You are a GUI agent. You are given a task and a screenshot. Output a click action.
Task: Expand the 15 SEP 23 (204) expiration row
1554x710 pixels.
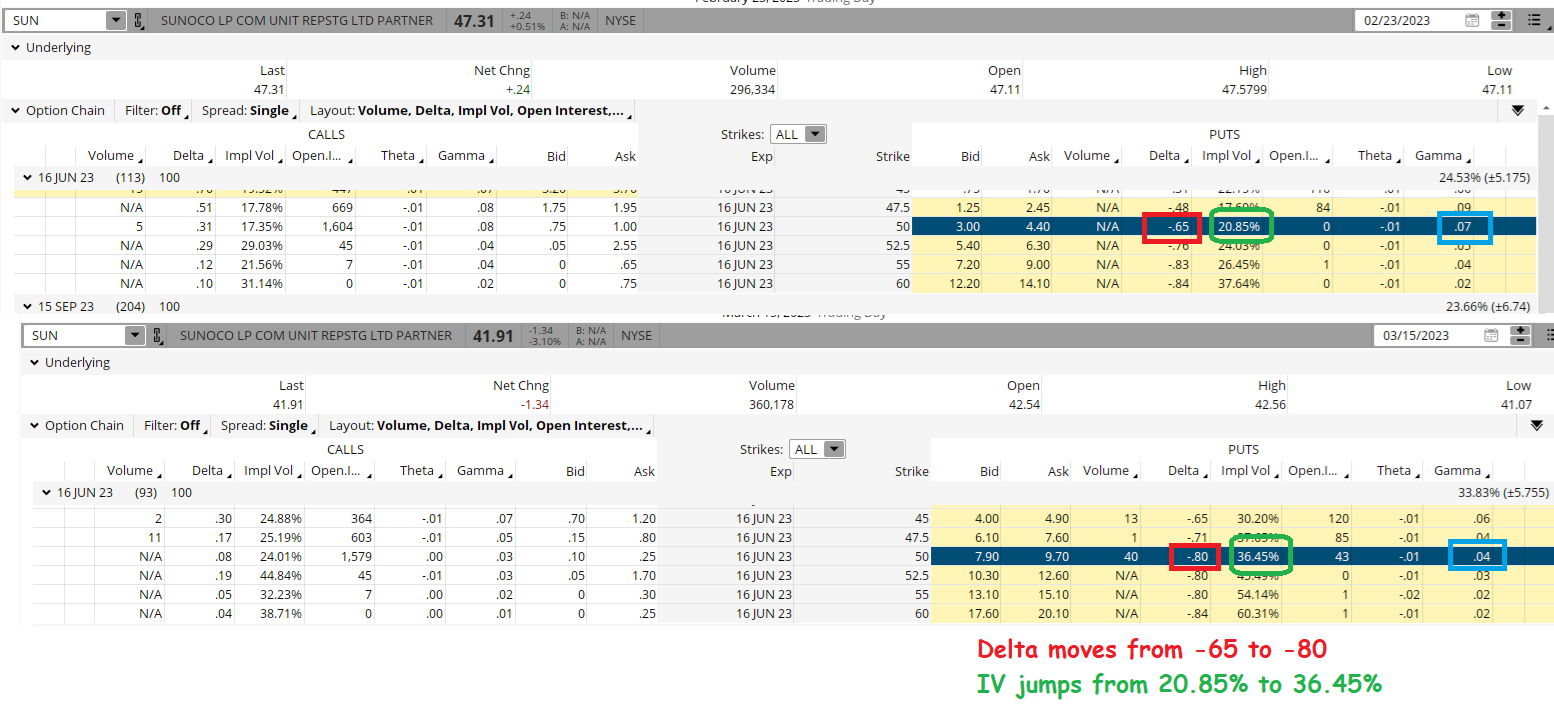pyautogui.click(x=27, y=306)
